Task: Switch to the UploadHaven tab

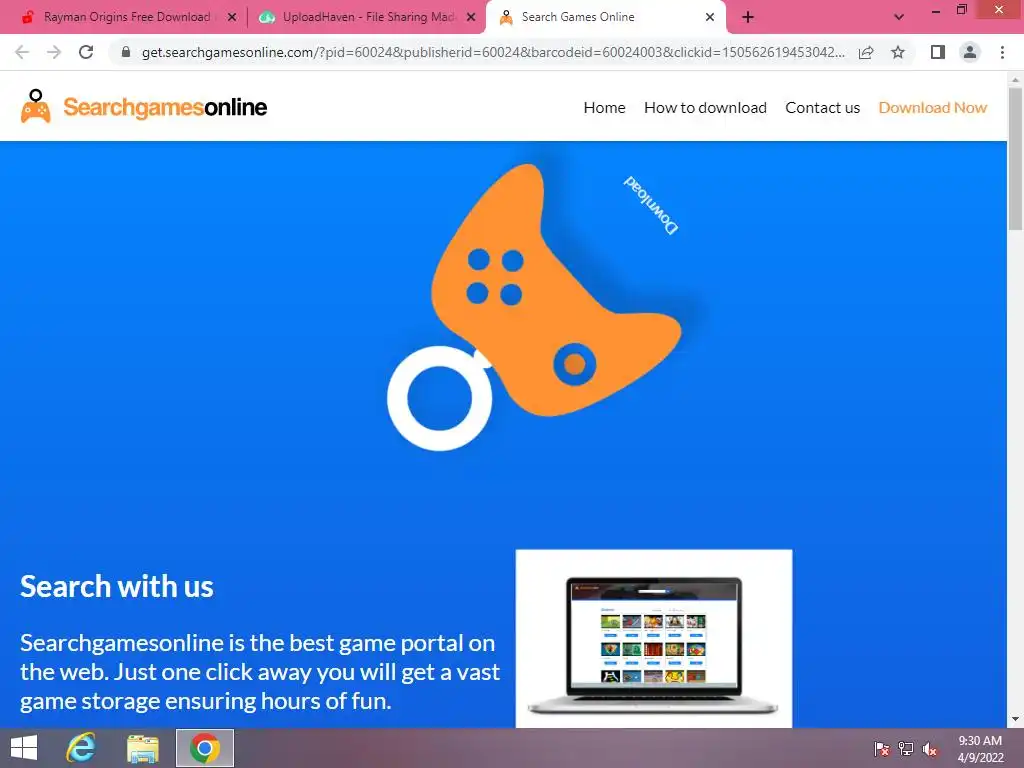Action: tap(369, 17)
